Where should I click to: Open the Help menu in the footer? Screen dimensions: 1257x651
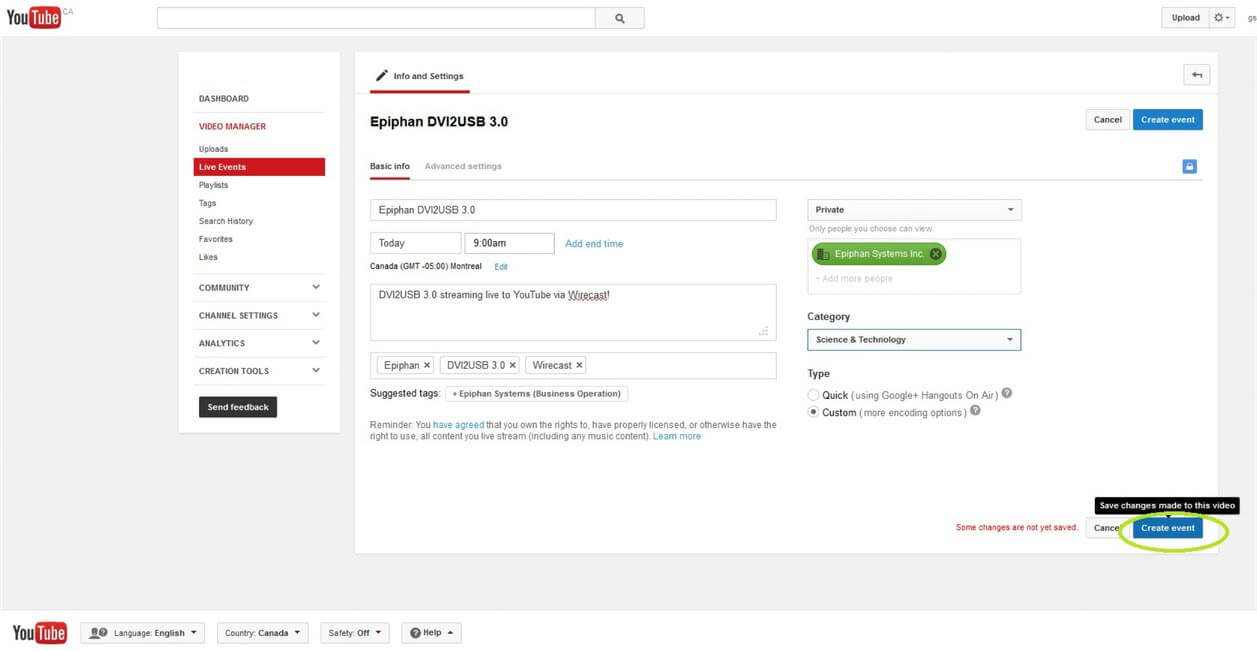tap(431, 633)
